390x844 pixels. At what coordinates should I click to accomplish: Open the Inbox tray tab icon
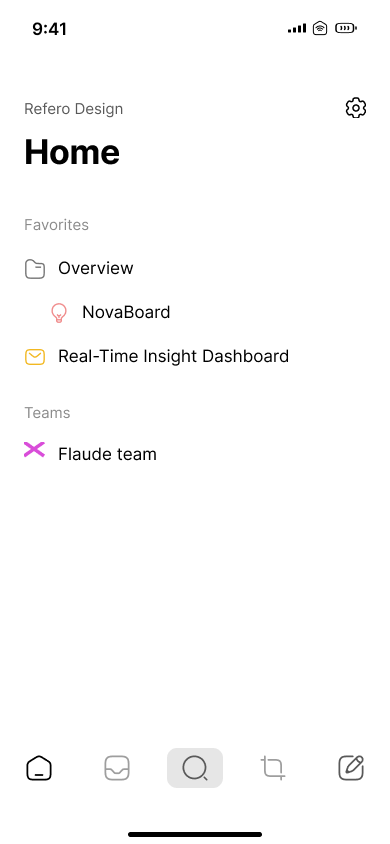coord(117,768)
